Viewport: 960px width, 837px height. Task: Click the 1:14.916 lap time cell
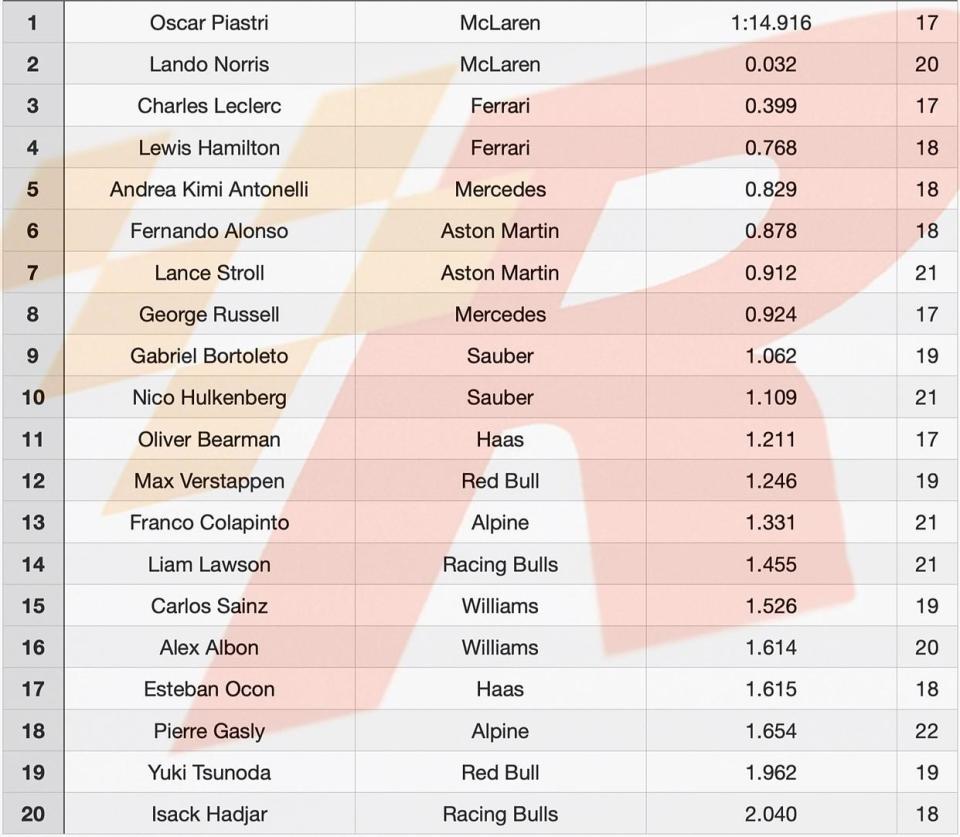[x=771, y=23]
